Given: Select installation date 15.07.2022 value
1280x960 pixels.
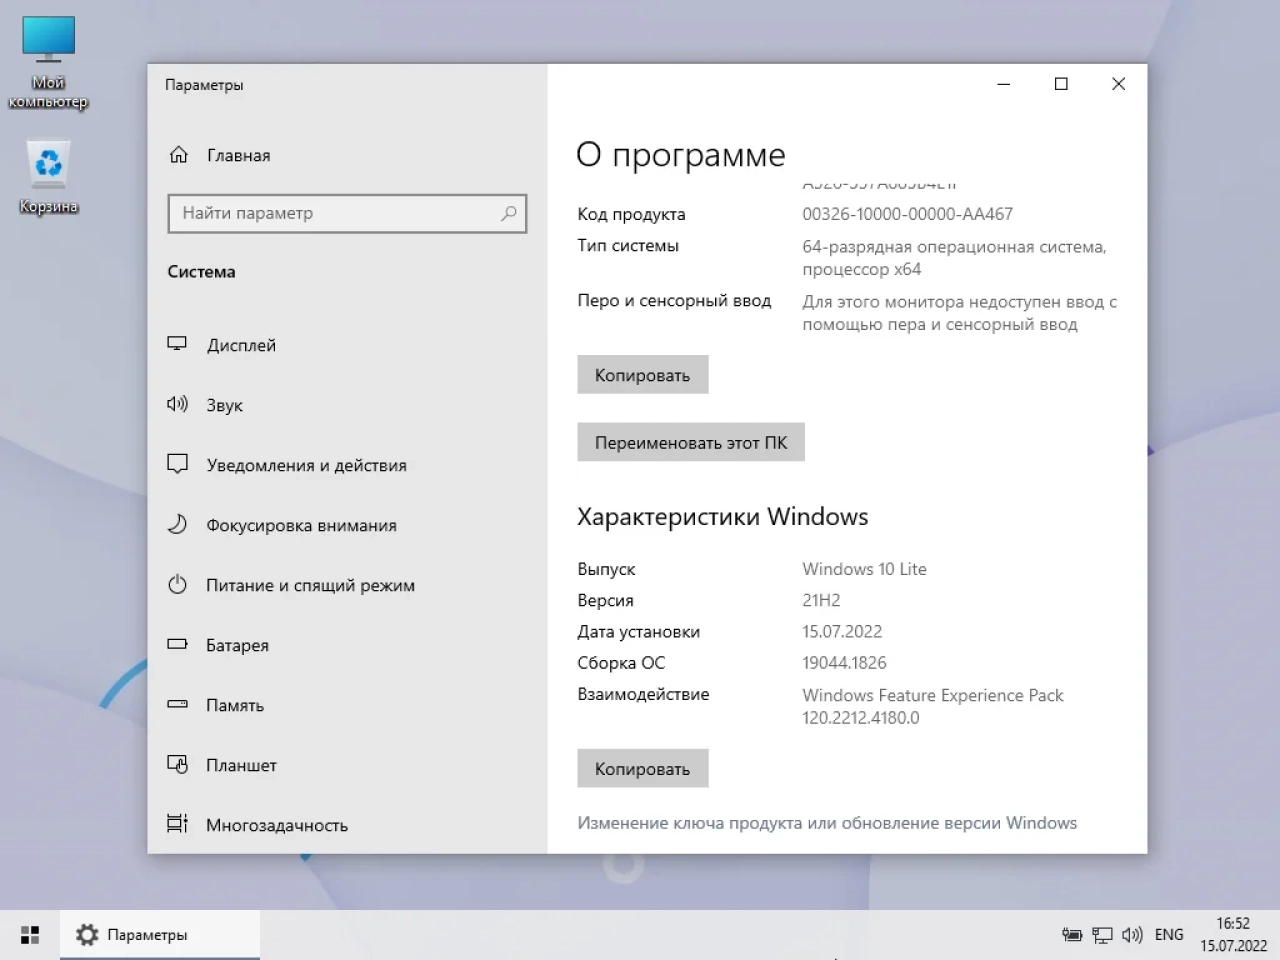Looking at the screenshot, I should pos(842,632).
